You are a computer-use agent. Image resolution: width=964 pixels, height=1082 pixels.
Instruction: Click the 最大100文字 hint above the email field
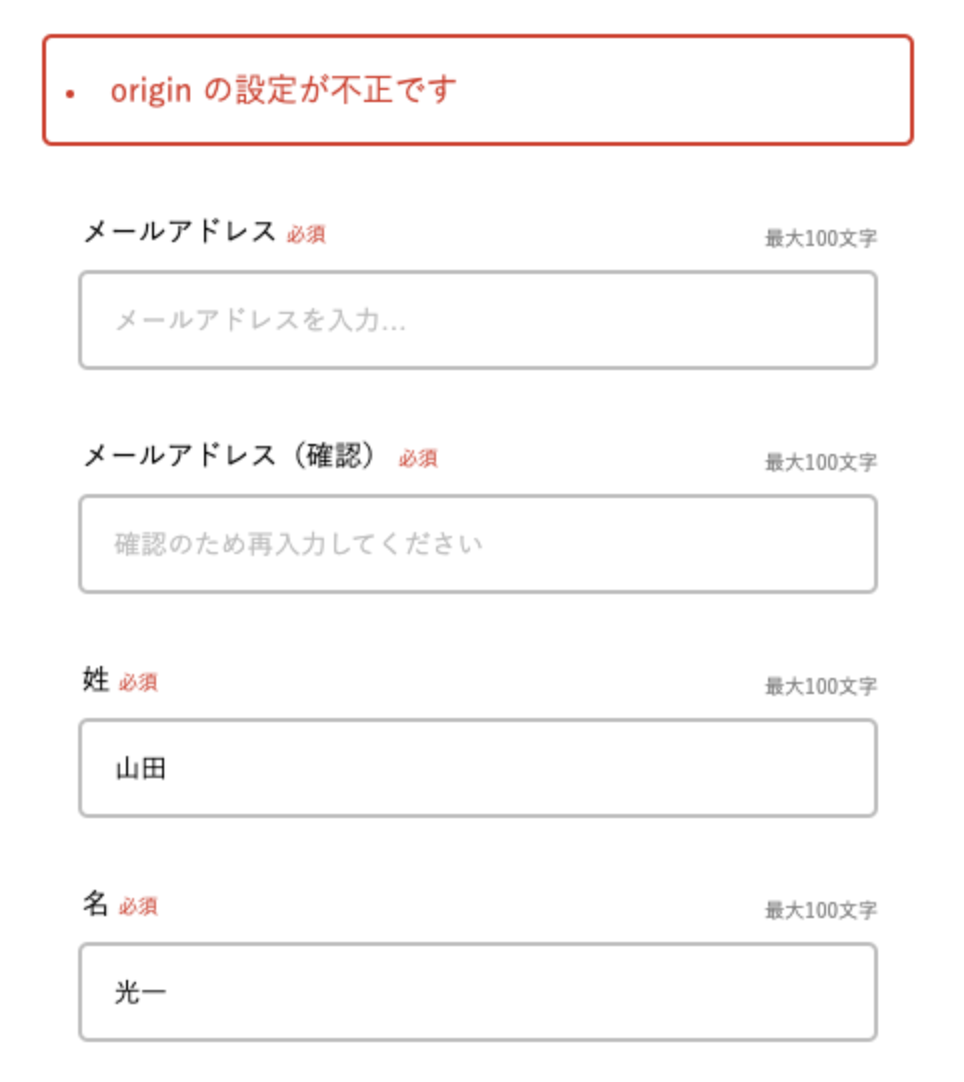pyautogui.click(x=820, y=238)
